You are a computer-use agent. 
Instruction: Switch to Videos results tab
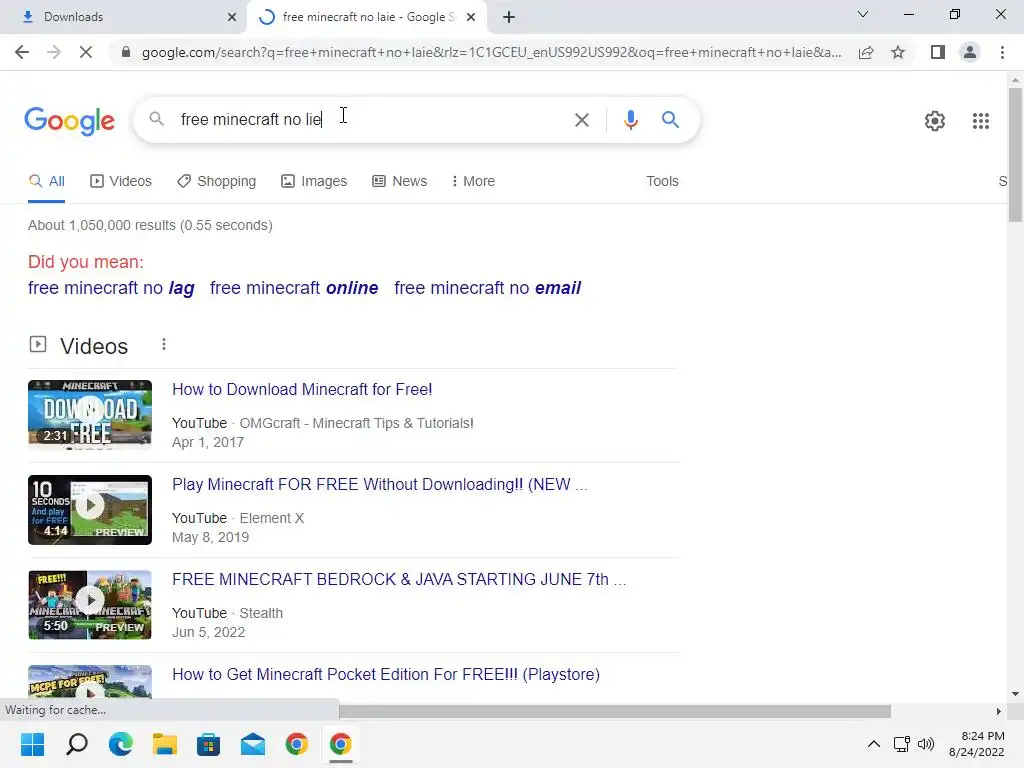tap(121, 182)
